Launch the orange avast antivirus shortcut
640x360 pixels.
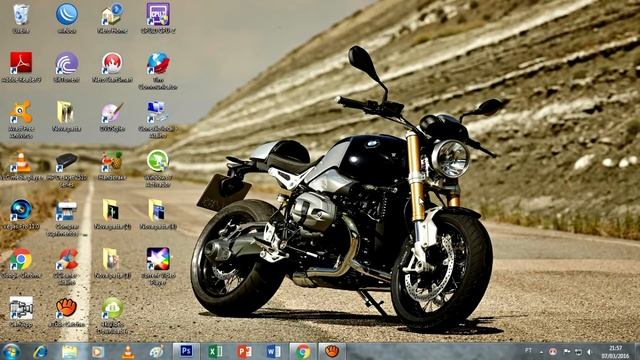[x=21, y=119]
